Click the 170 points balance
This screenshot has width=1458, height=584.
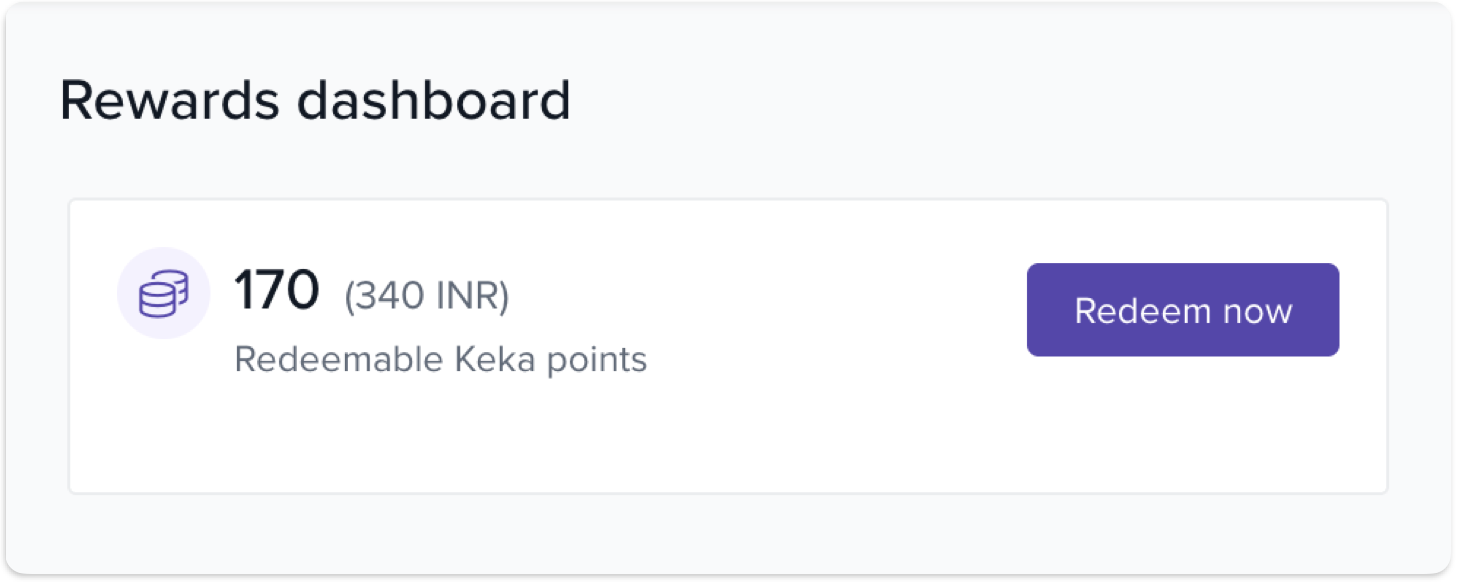(276, 291)
